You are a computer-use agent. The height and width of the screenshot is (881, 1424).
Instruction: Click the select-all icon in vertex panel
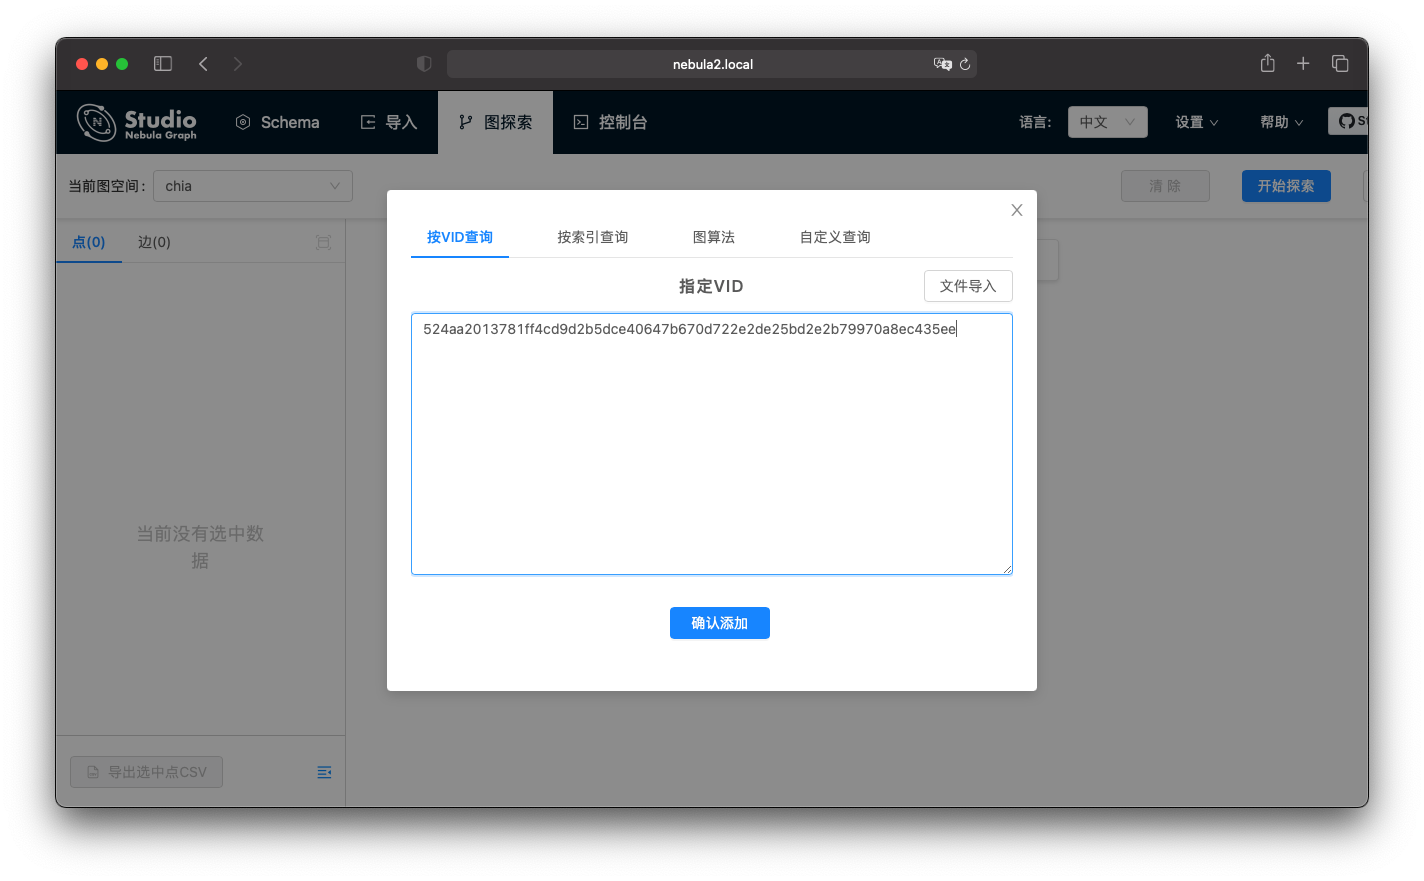pos(323,242)
